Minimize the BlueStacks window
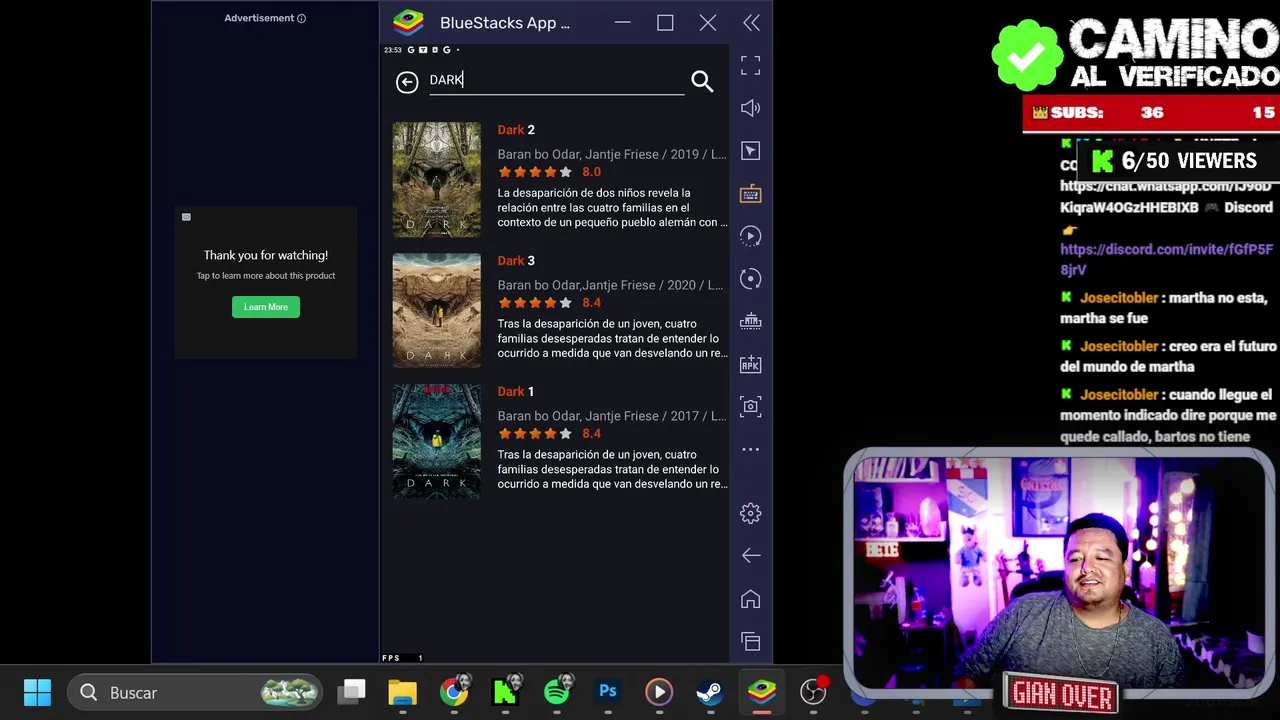This screenshot has height=720, width=1280. 622,23
